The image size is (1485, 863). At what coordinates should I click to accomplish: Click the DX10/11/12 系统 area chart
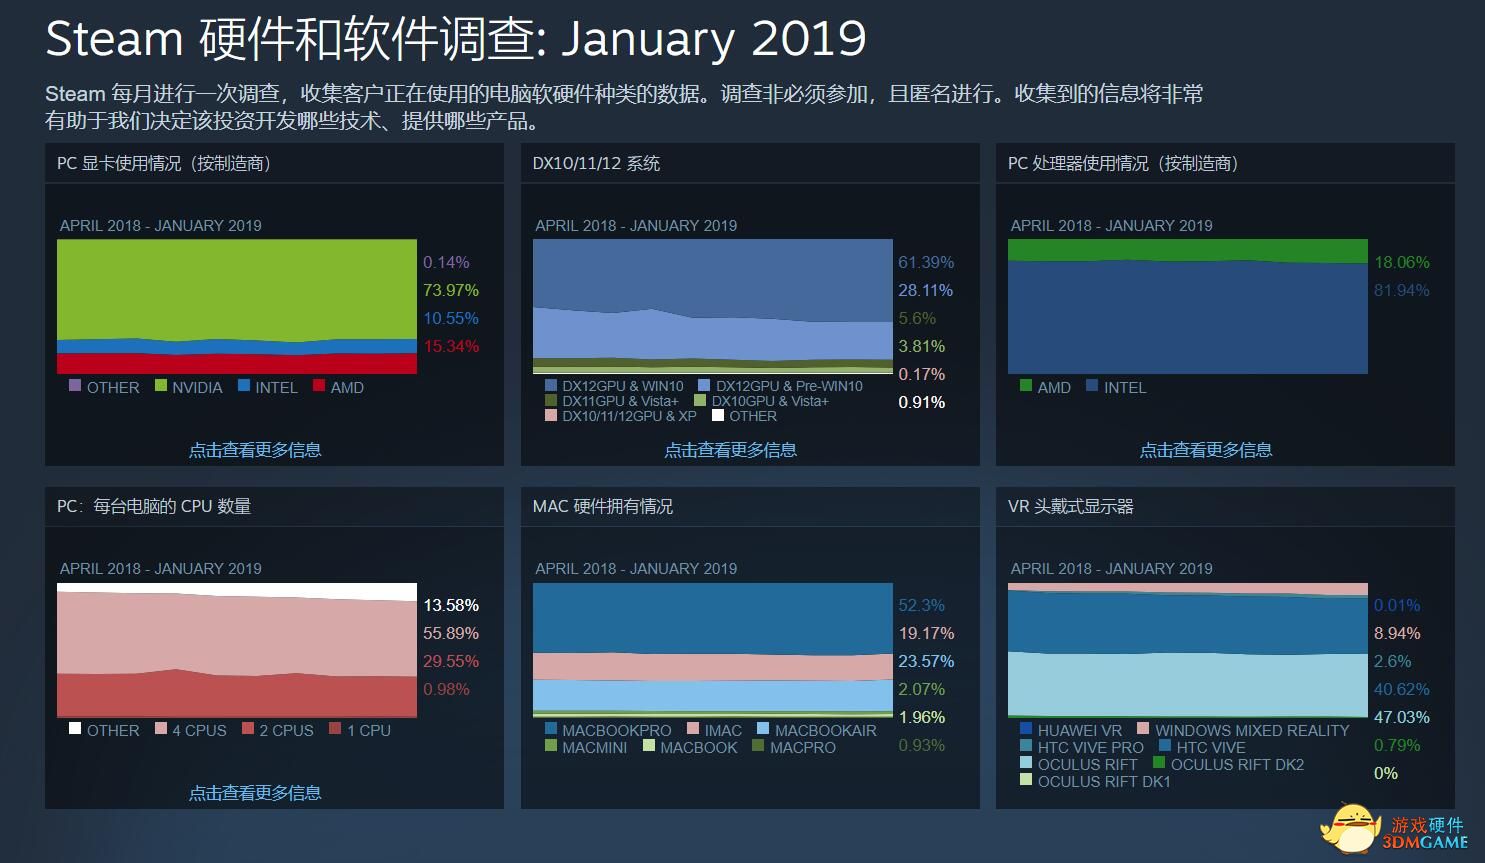(713, 306)
